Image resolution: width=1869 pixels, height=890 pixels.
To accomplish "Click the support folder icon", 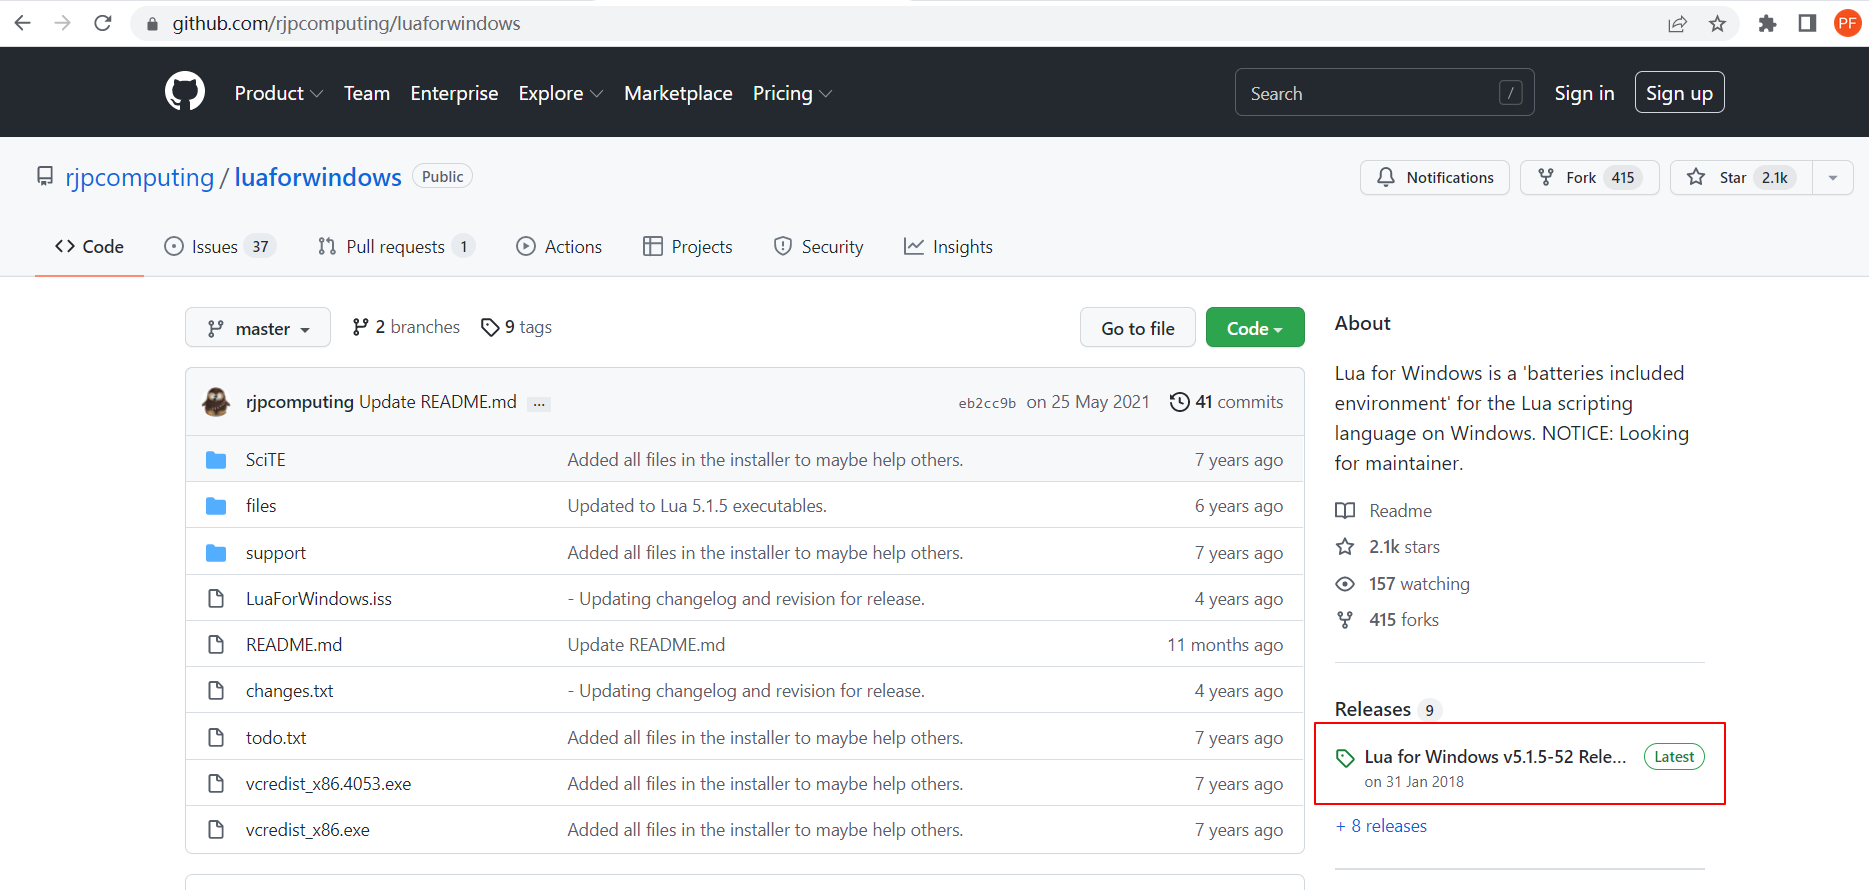I will coord(216,553).
